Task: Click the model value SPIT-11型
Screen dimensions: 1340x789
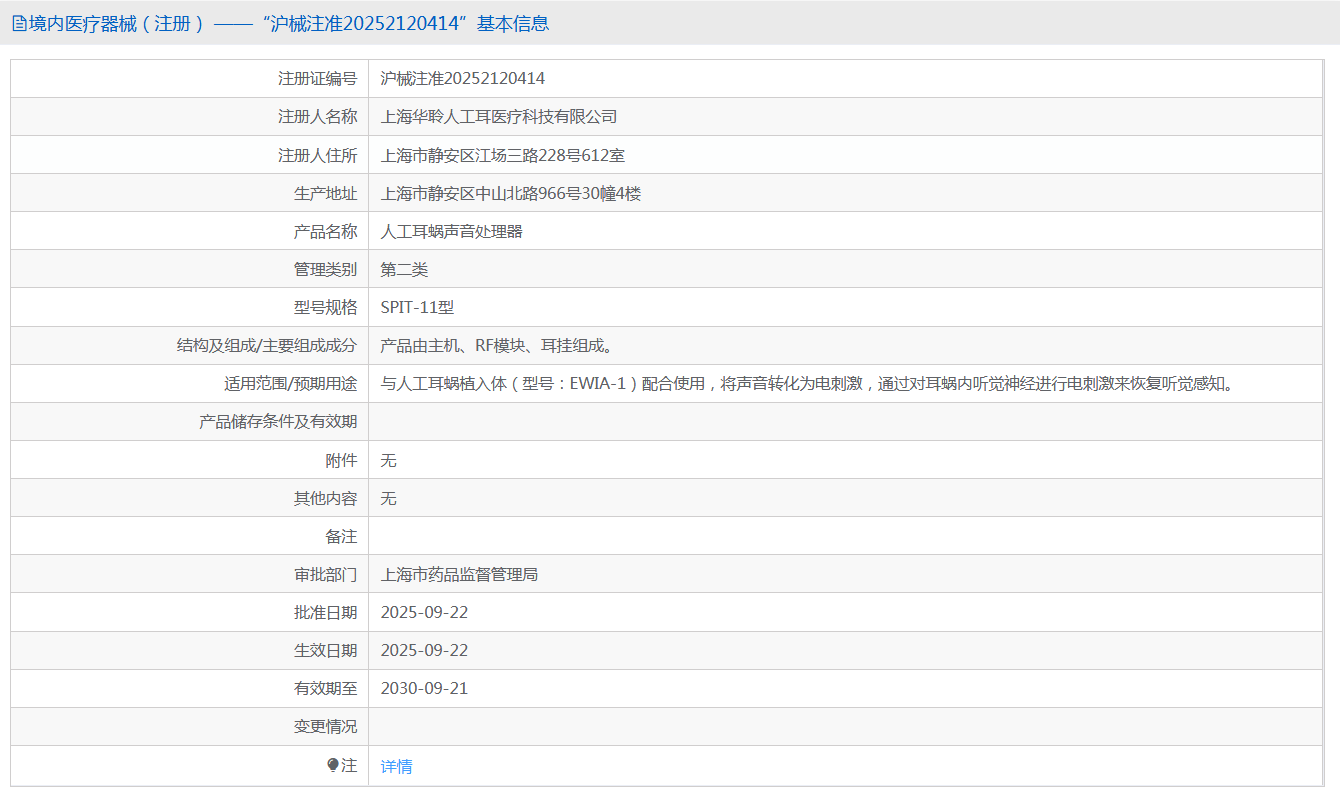Action: click(417, 307)
